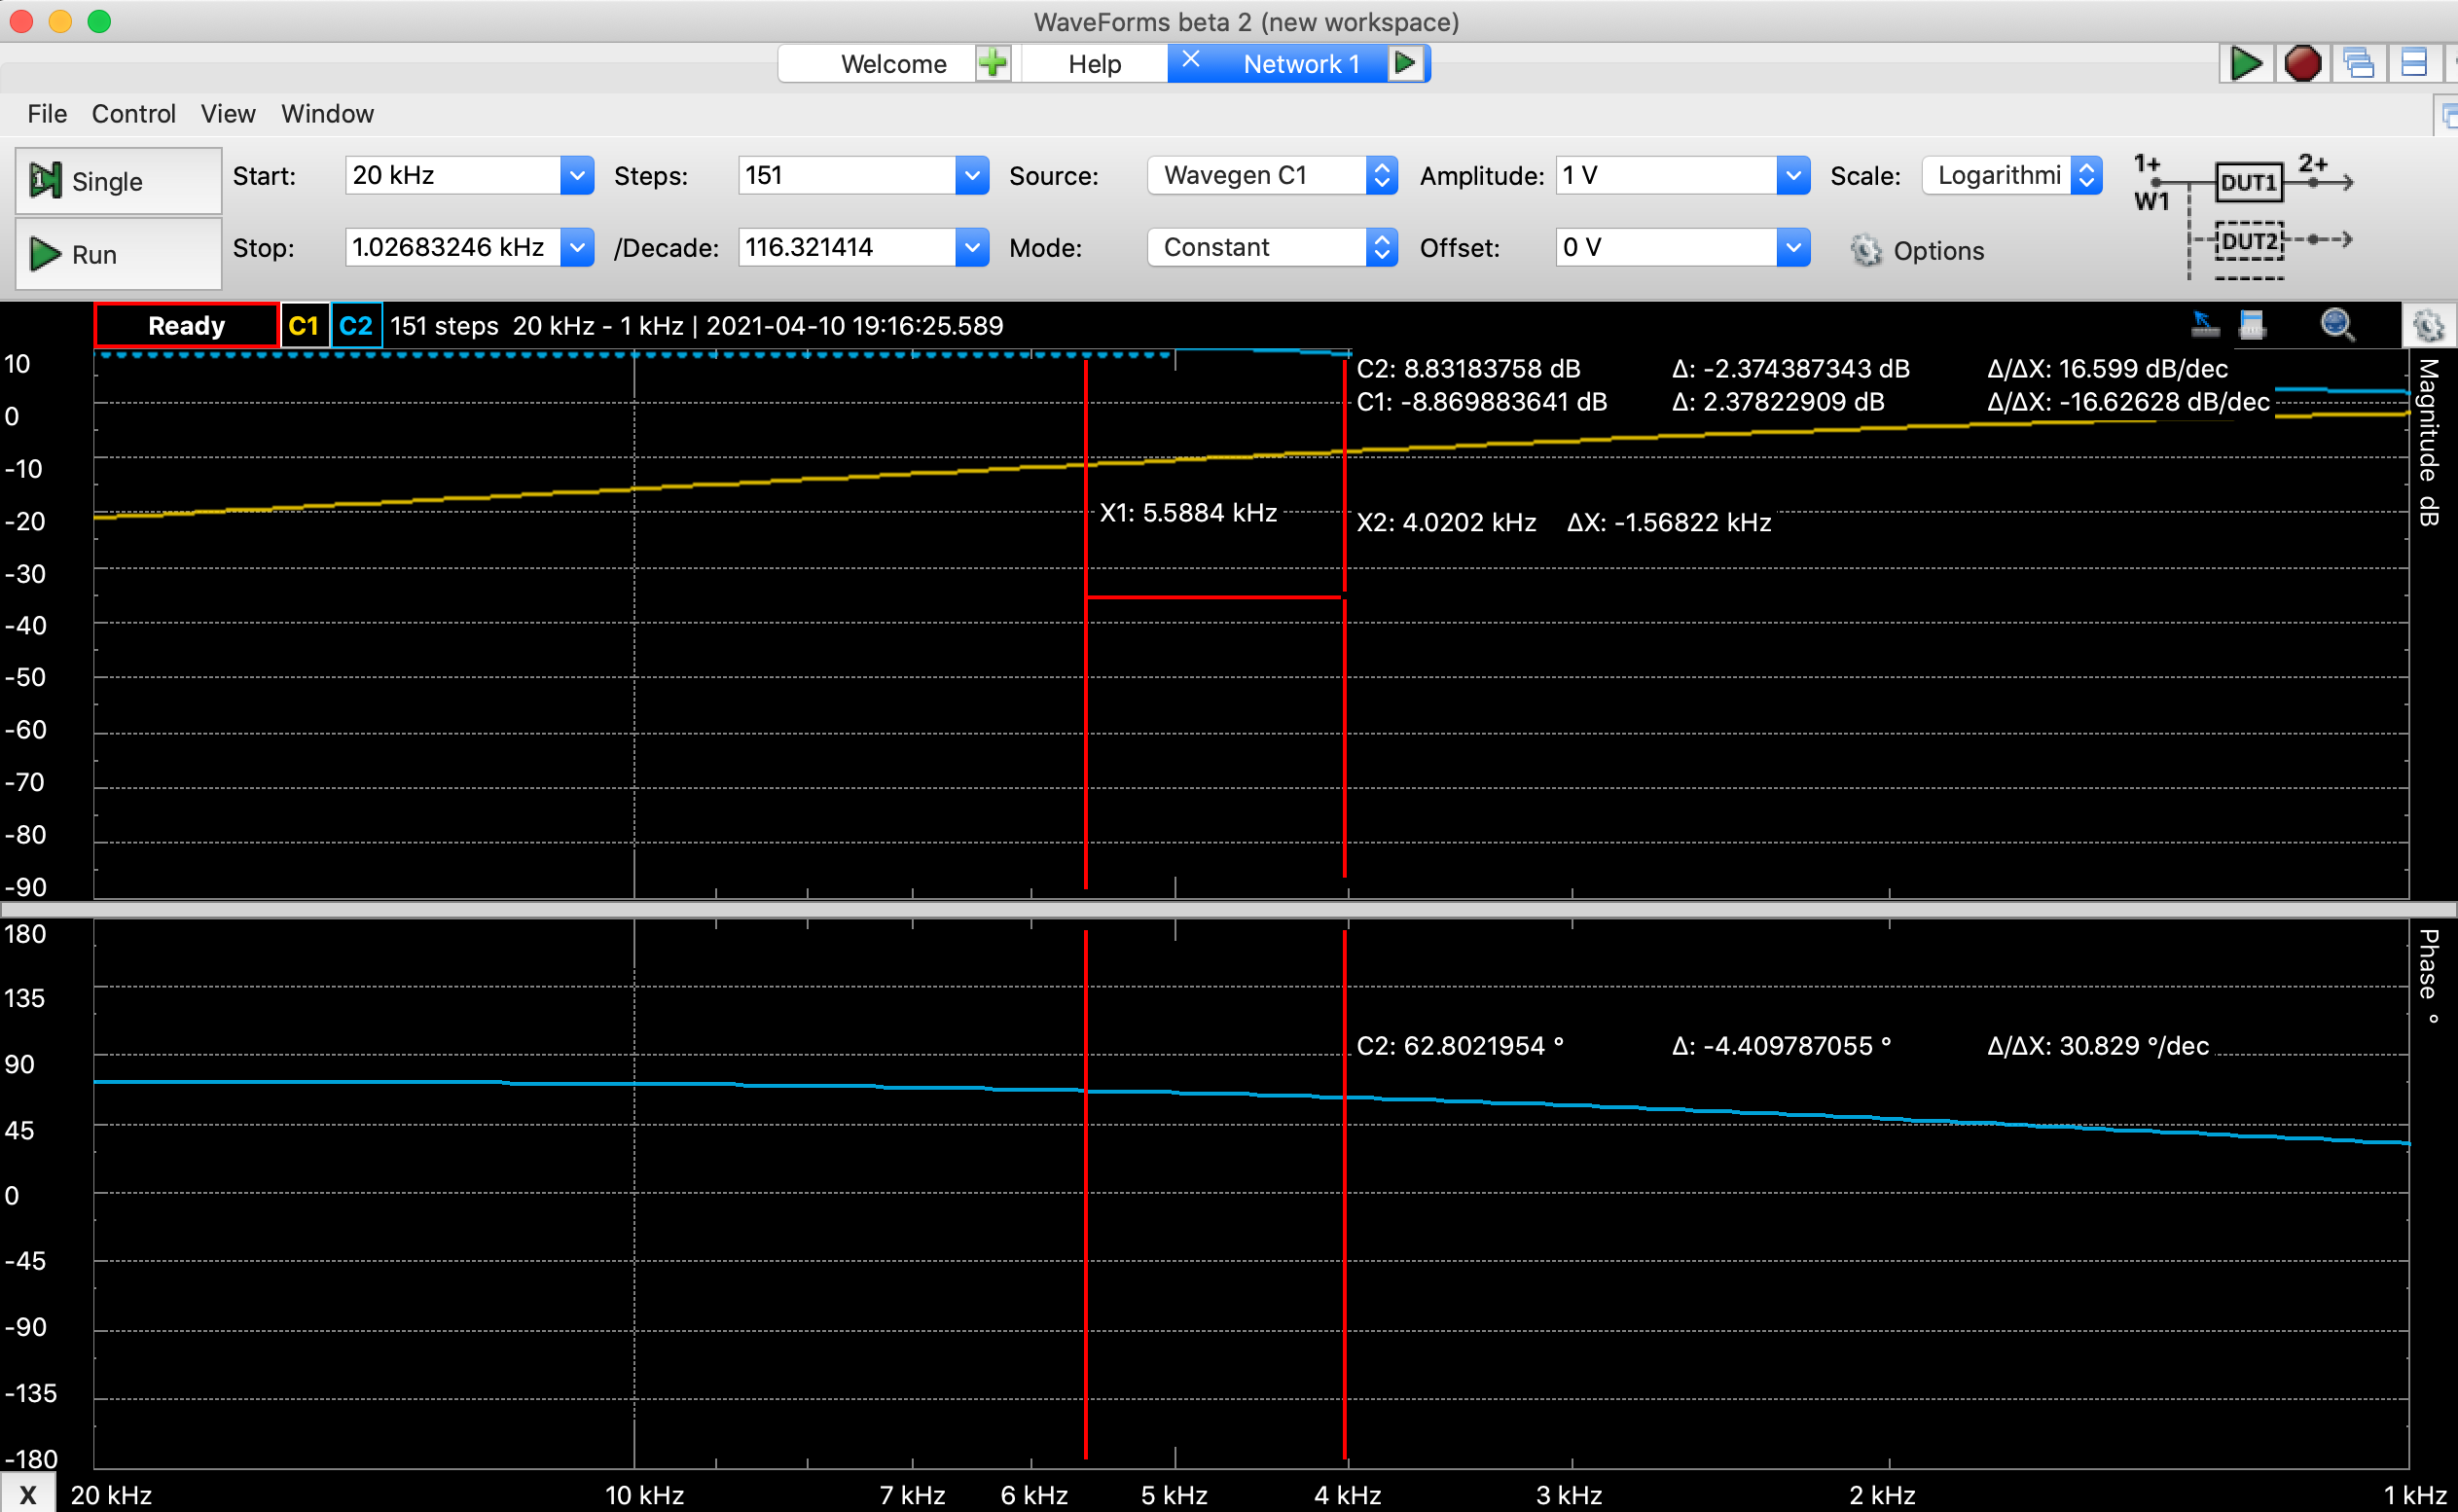The height and width of the screenshot is (1512, 2458).
Task: Click the DUT2 dashed diagram box
Action: (x=2248, y=241)
